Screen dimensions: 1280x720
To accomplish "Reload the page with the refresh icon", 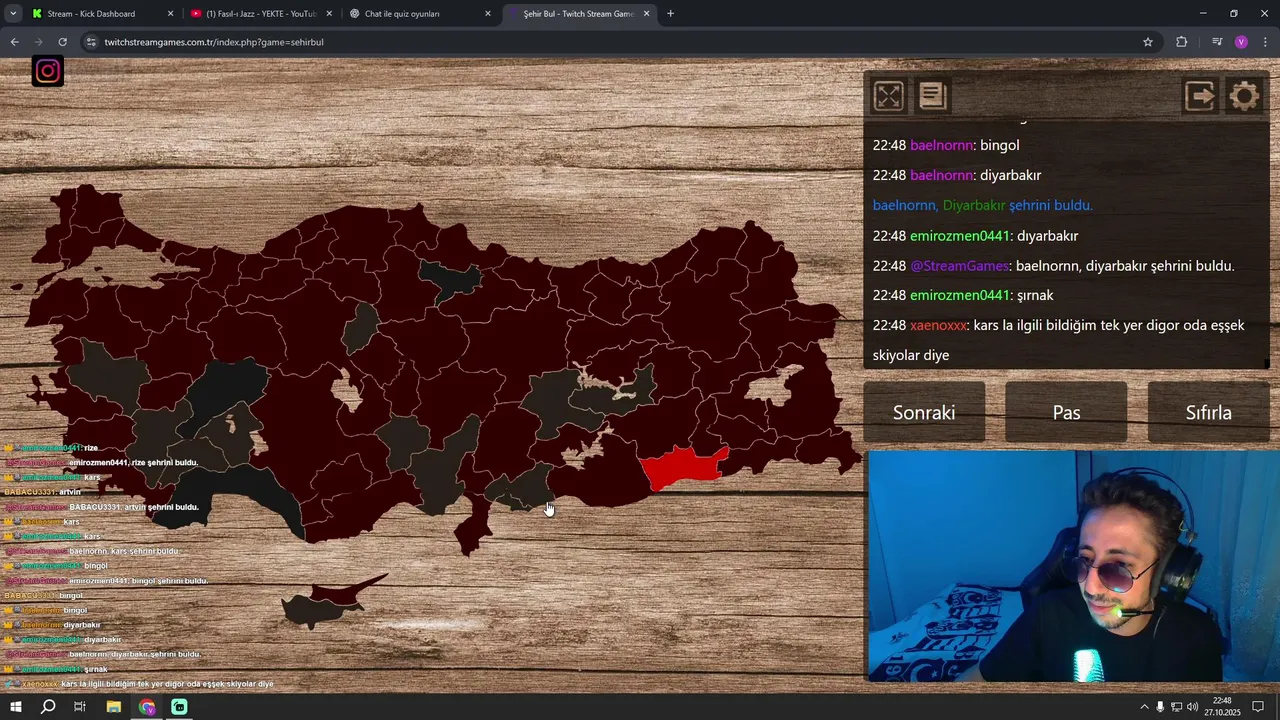I will (62, 42).
